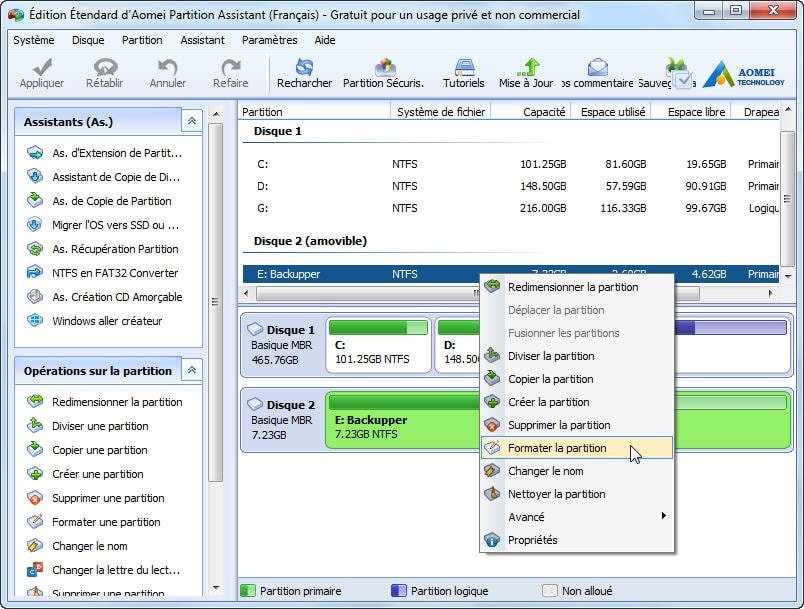804x609 pixels.
Task: Choose Formater la partition in context menu
Action: tap(577, 448)
